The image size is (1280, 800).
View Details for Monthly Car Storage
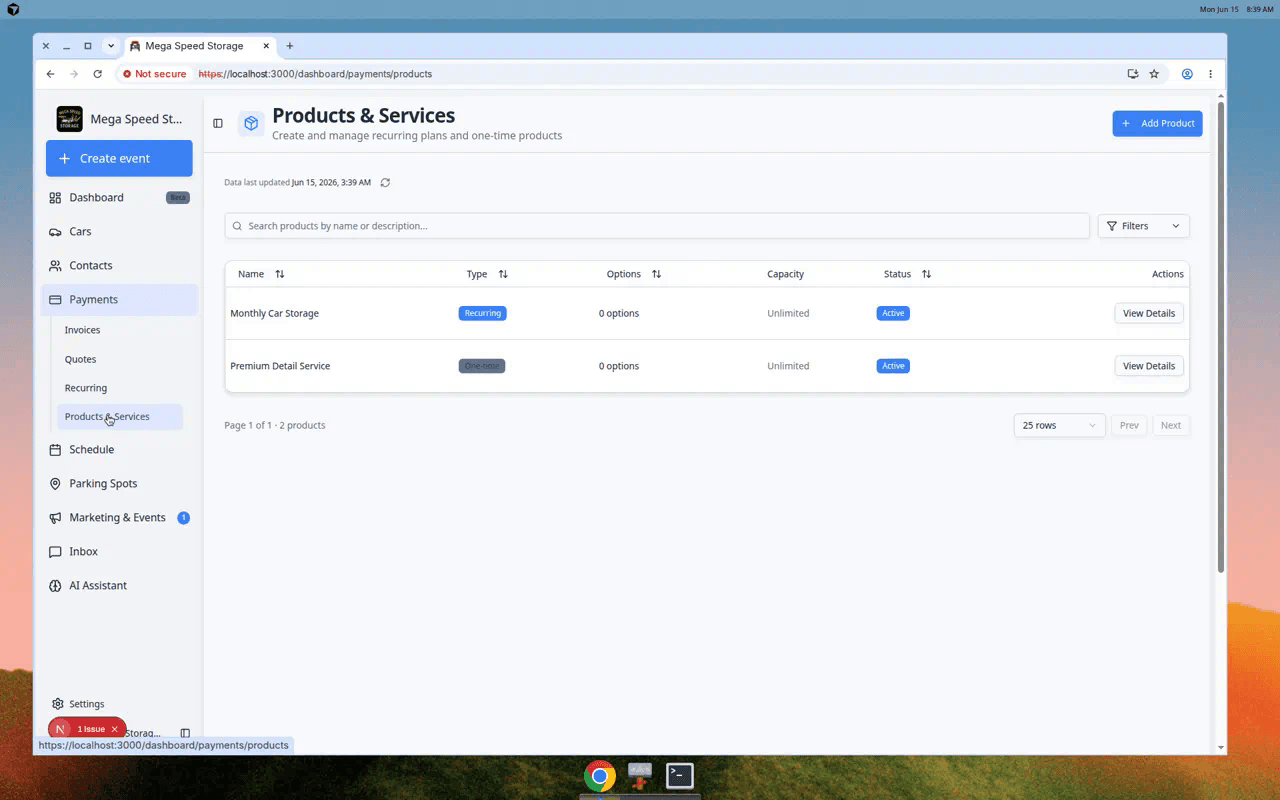tap(1149, 313)
